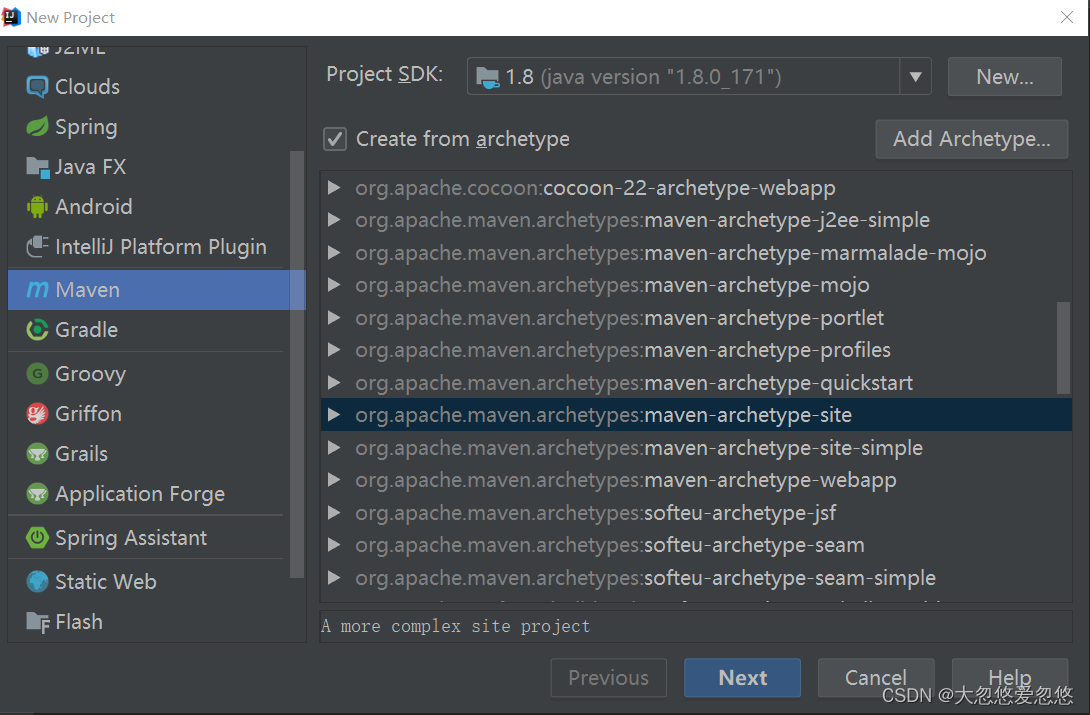The width and height of the screenshot is (1090, 715).
Task: Select Clouds project type
Action: 149,87
